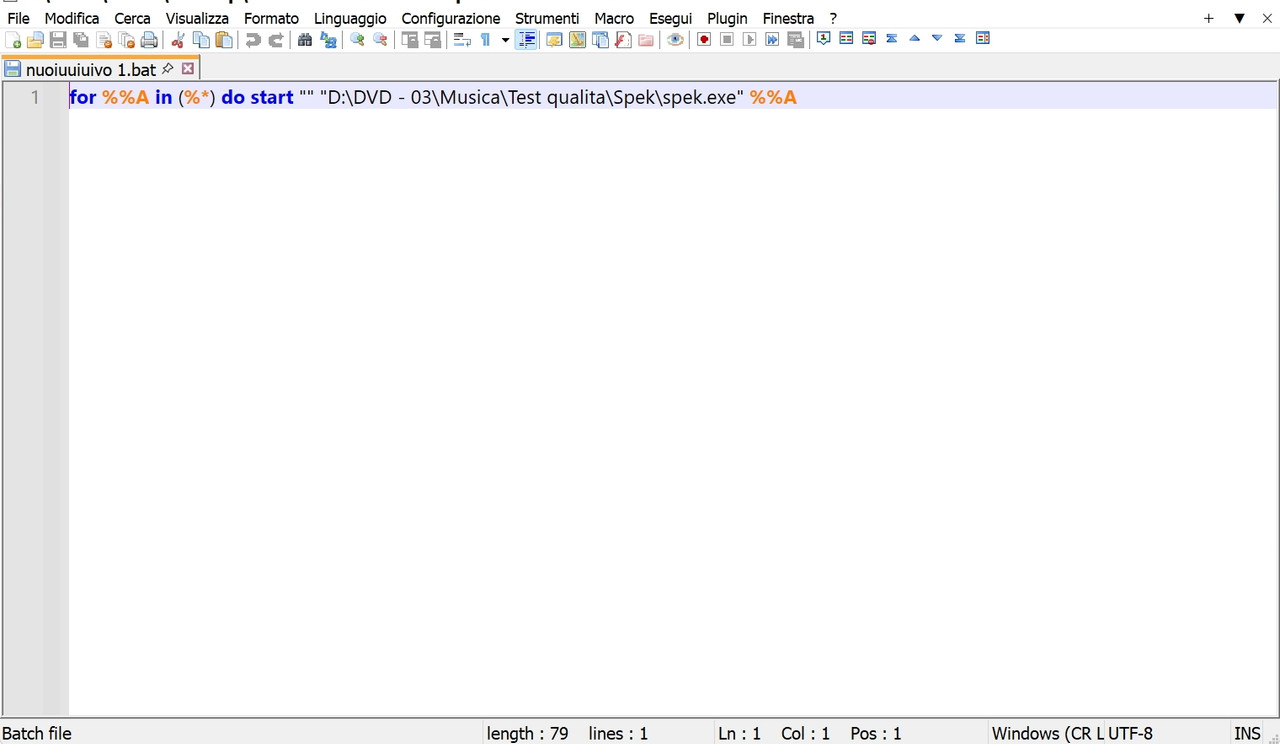Open the Folder as Workspace icon

click(646, 40)
